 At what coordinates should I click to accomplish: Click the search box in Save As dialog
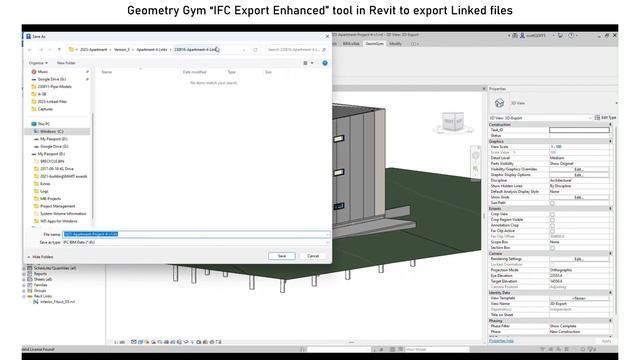(x=297, y=49)
